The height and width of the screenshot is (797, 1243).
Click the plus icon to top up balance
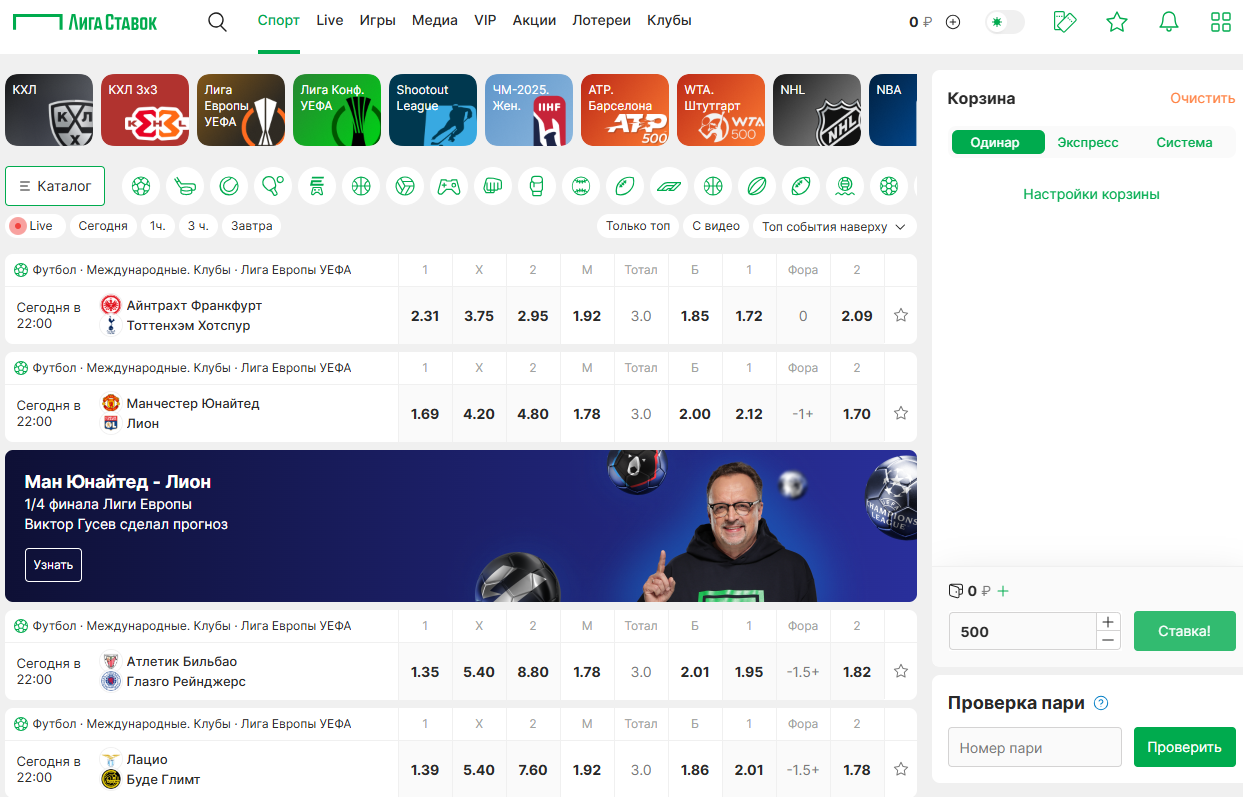(x=953, y=22)
